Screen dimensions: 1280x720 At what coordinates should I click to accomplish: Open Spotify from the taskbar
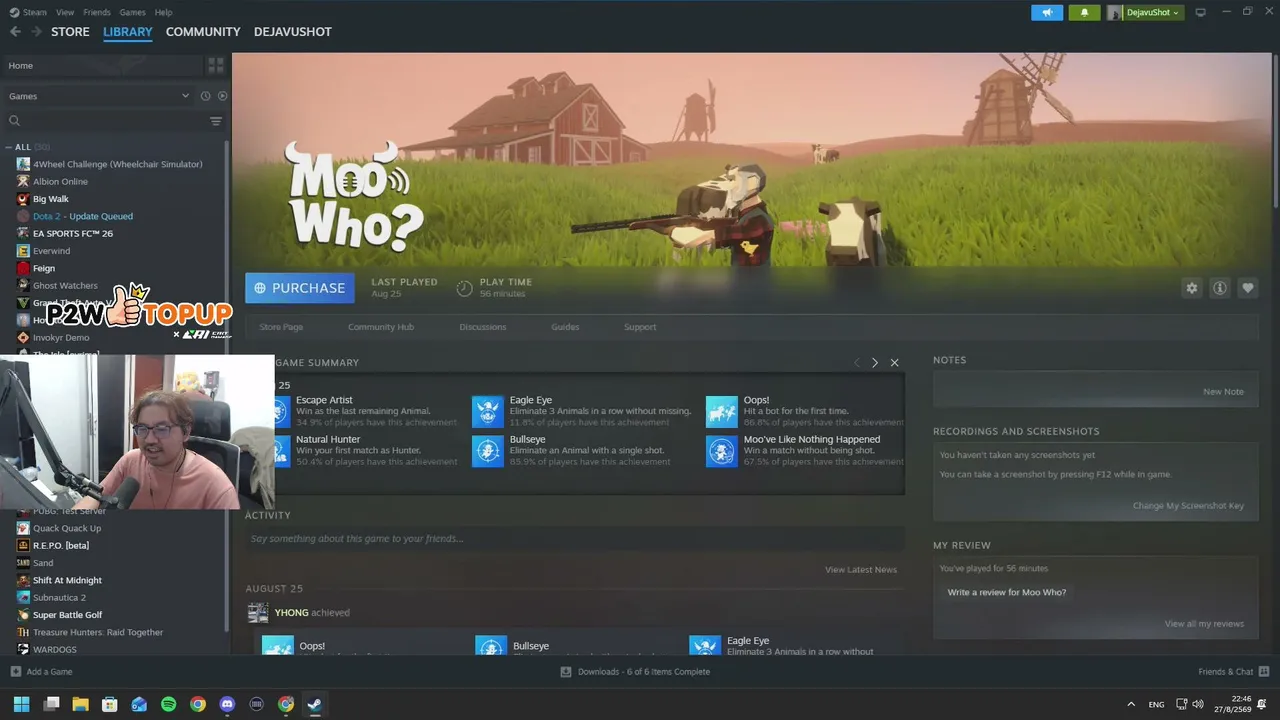168,704
